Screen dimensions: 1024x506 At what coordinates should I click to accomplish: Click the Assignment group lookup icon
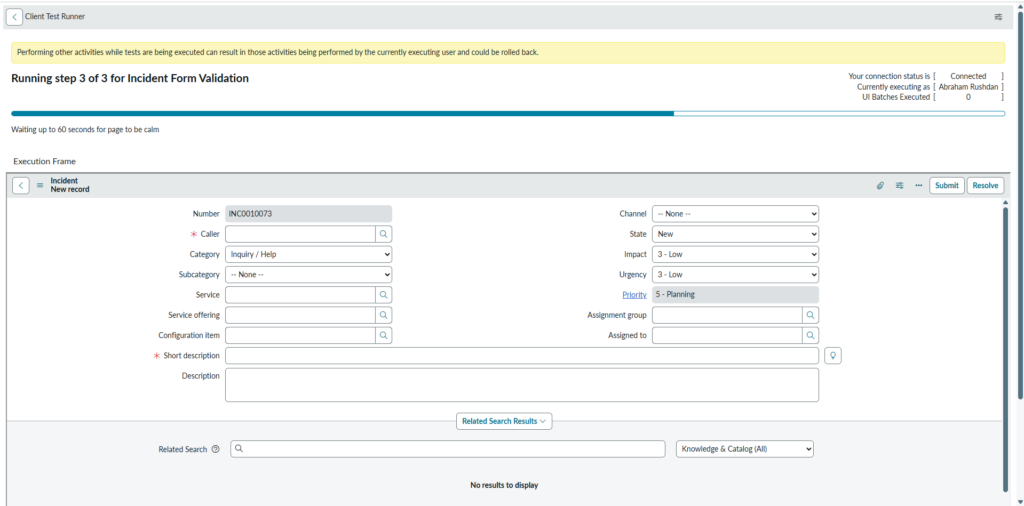pyautogui.click(x=810, y=315)
